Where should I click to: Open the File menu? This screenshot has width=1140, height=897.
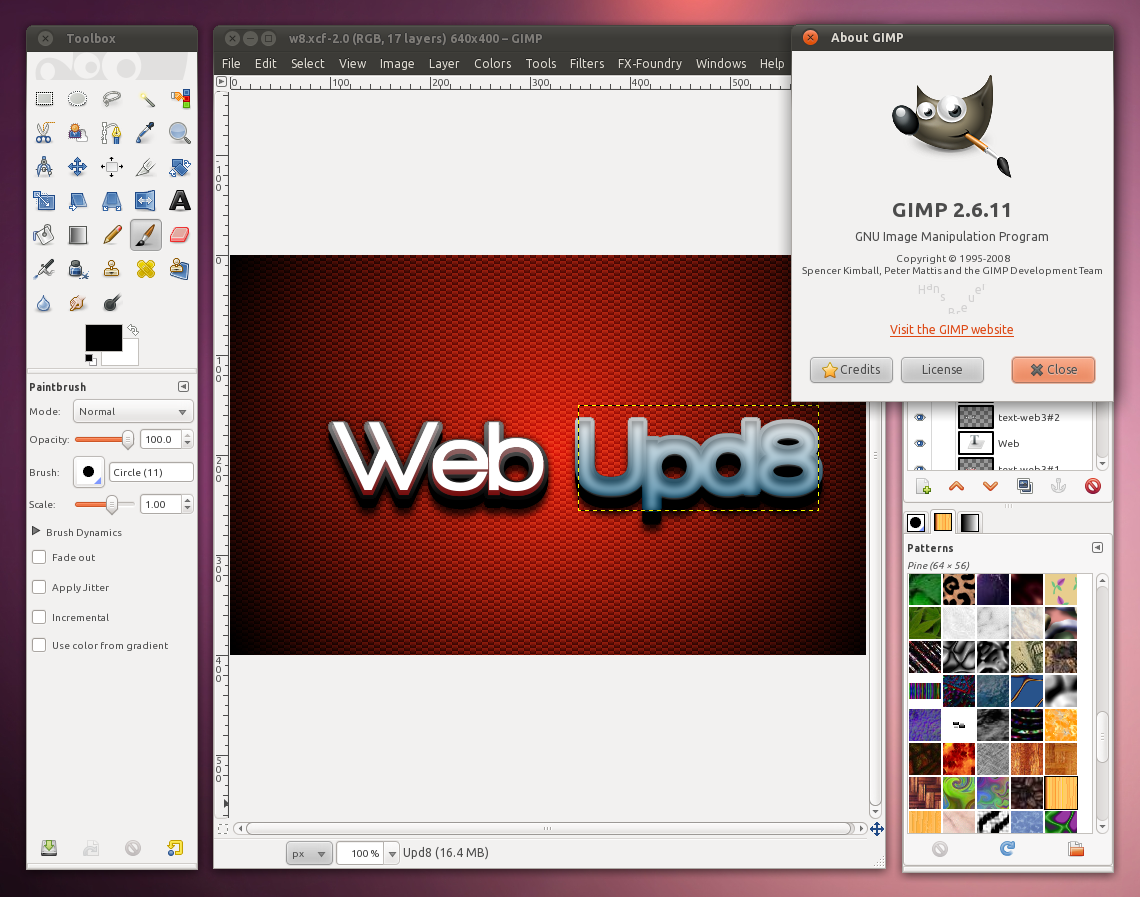pyautogui.click(x=230, y=63)
